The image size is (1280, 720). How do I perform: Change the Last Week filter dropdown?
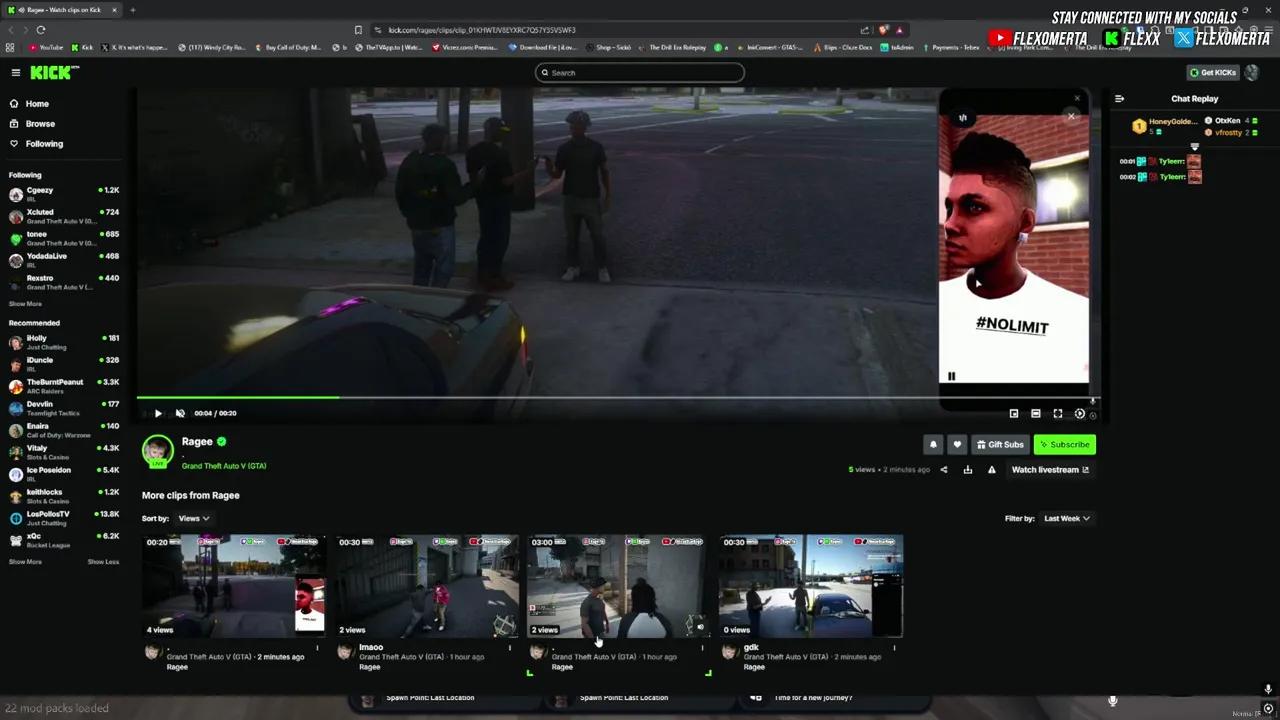click(1066, 518)
